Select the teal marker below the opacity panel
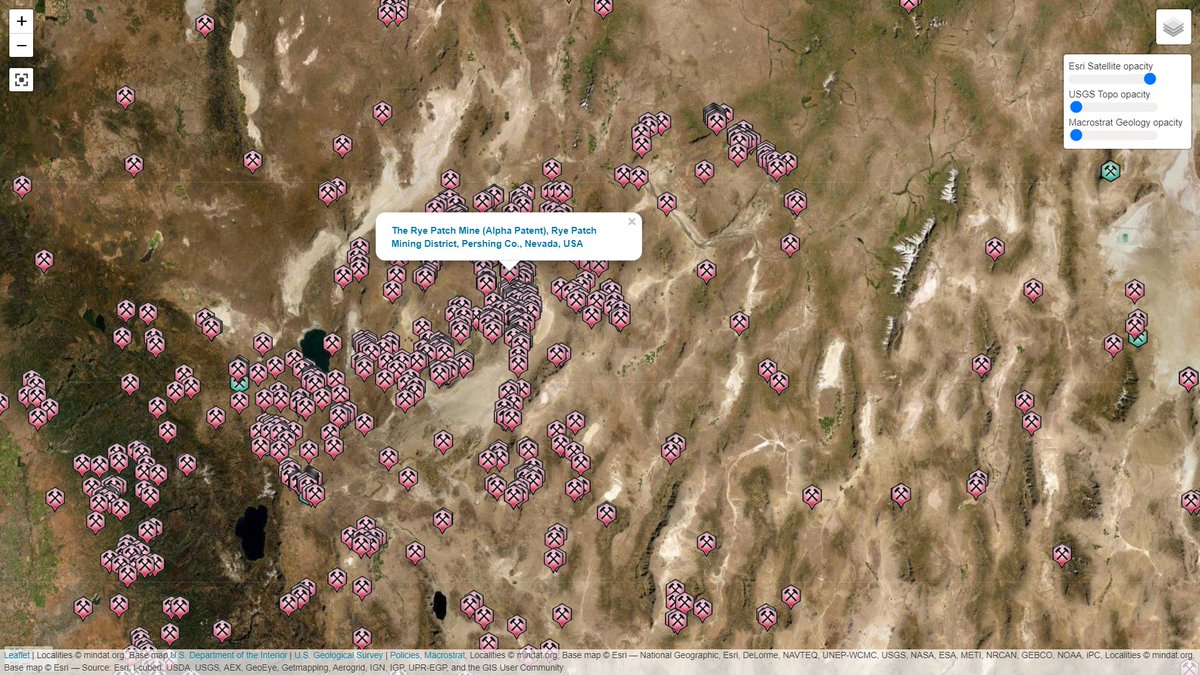Screen dimensions: 1200x675 1110,170
